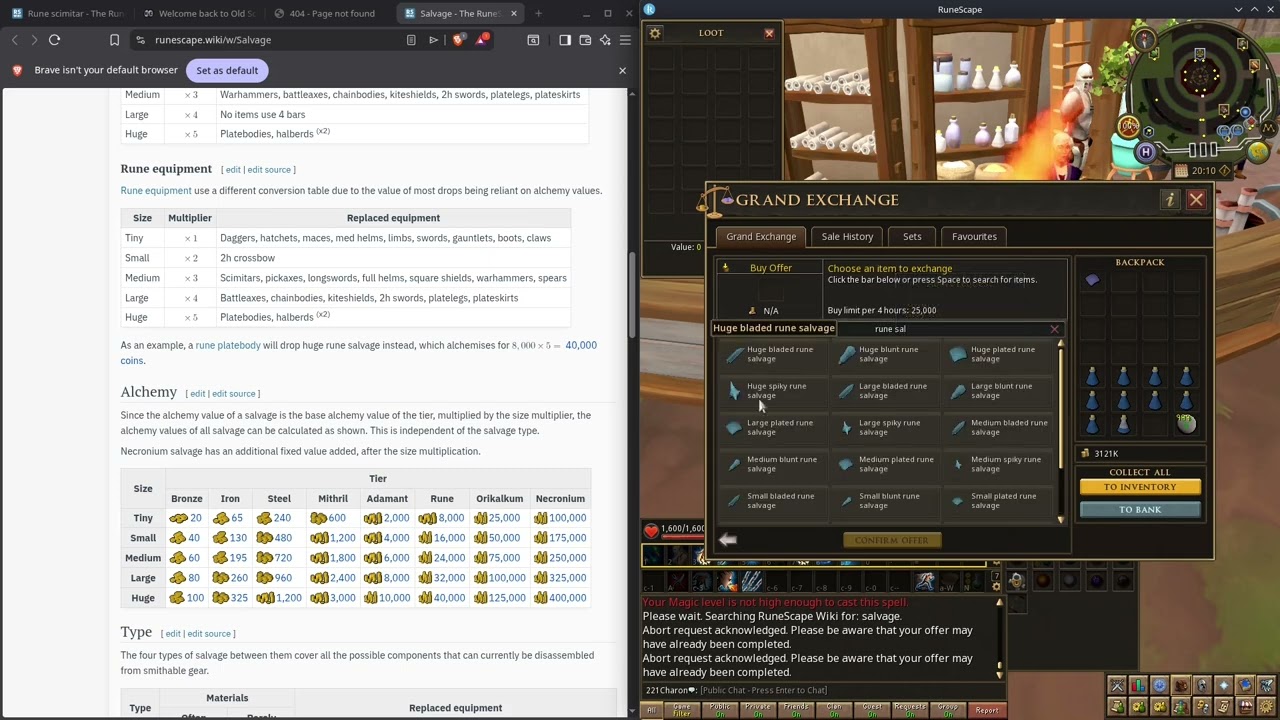
Task: Click the back arrow in Grand Exchange
Action: pyautogui.click(x=728, y=540)
